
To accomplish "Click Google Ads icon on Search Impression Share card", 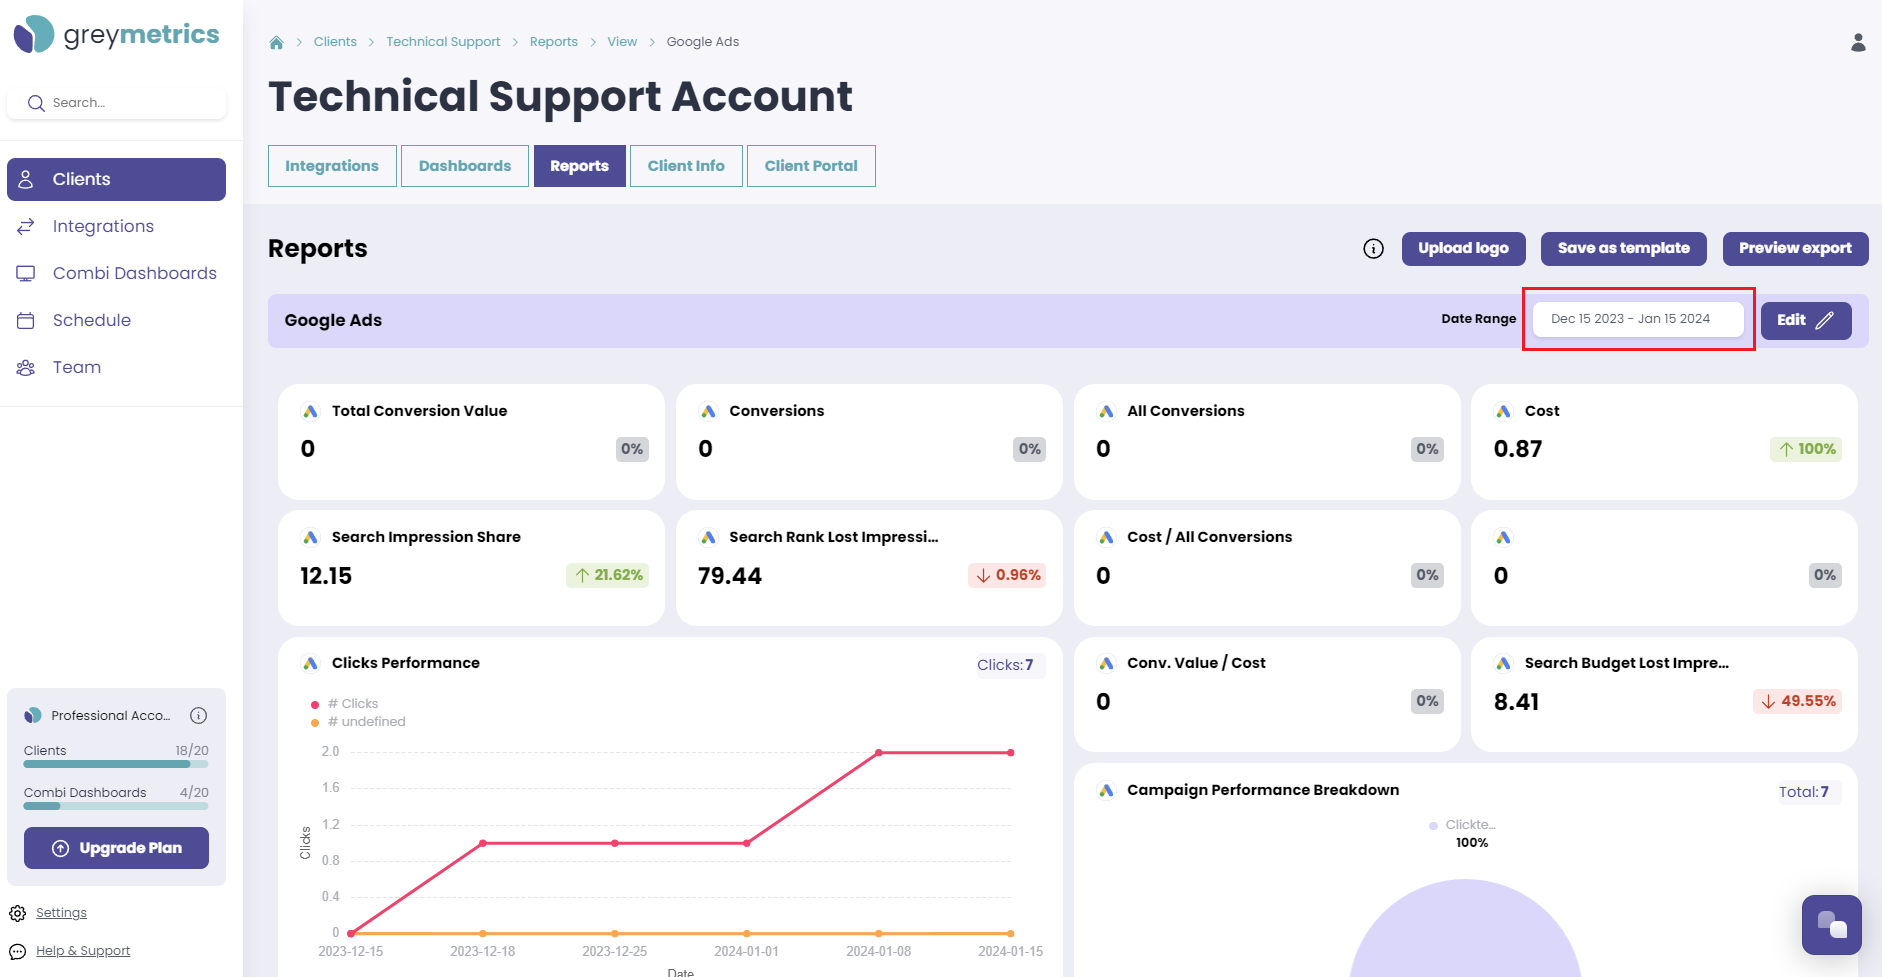I will (x=311, y=537).
